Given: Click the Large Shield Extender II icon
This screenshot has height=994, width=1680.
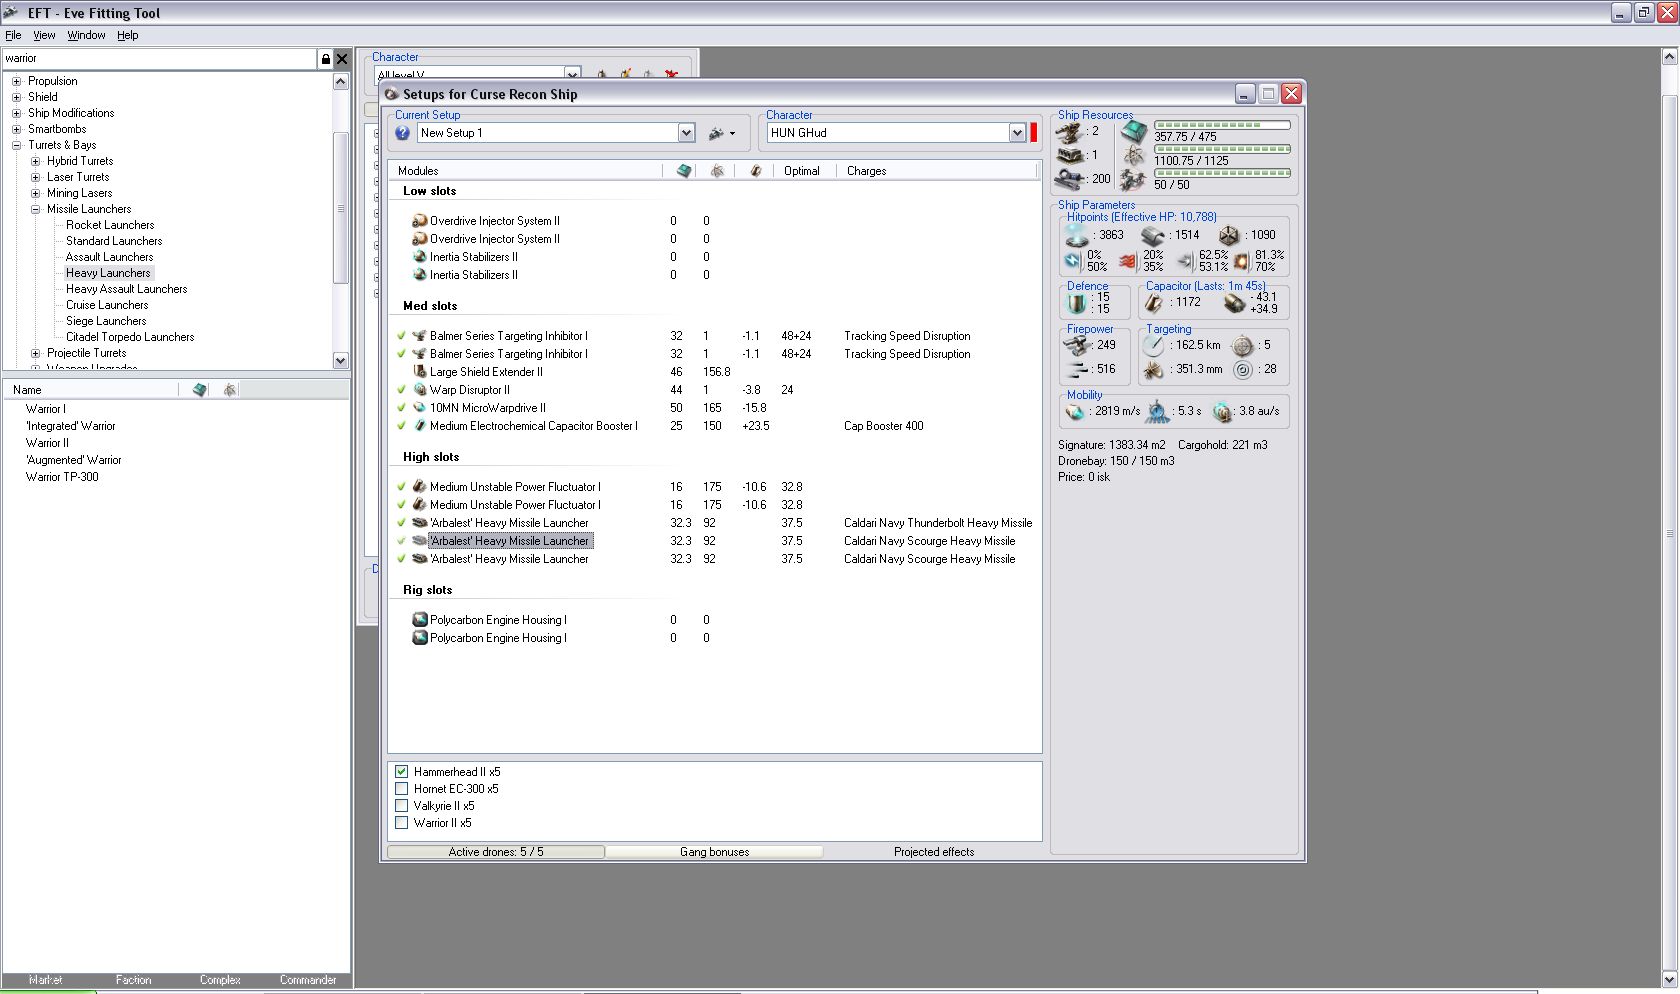Looking at the screenshot, I should click(420, 372).
